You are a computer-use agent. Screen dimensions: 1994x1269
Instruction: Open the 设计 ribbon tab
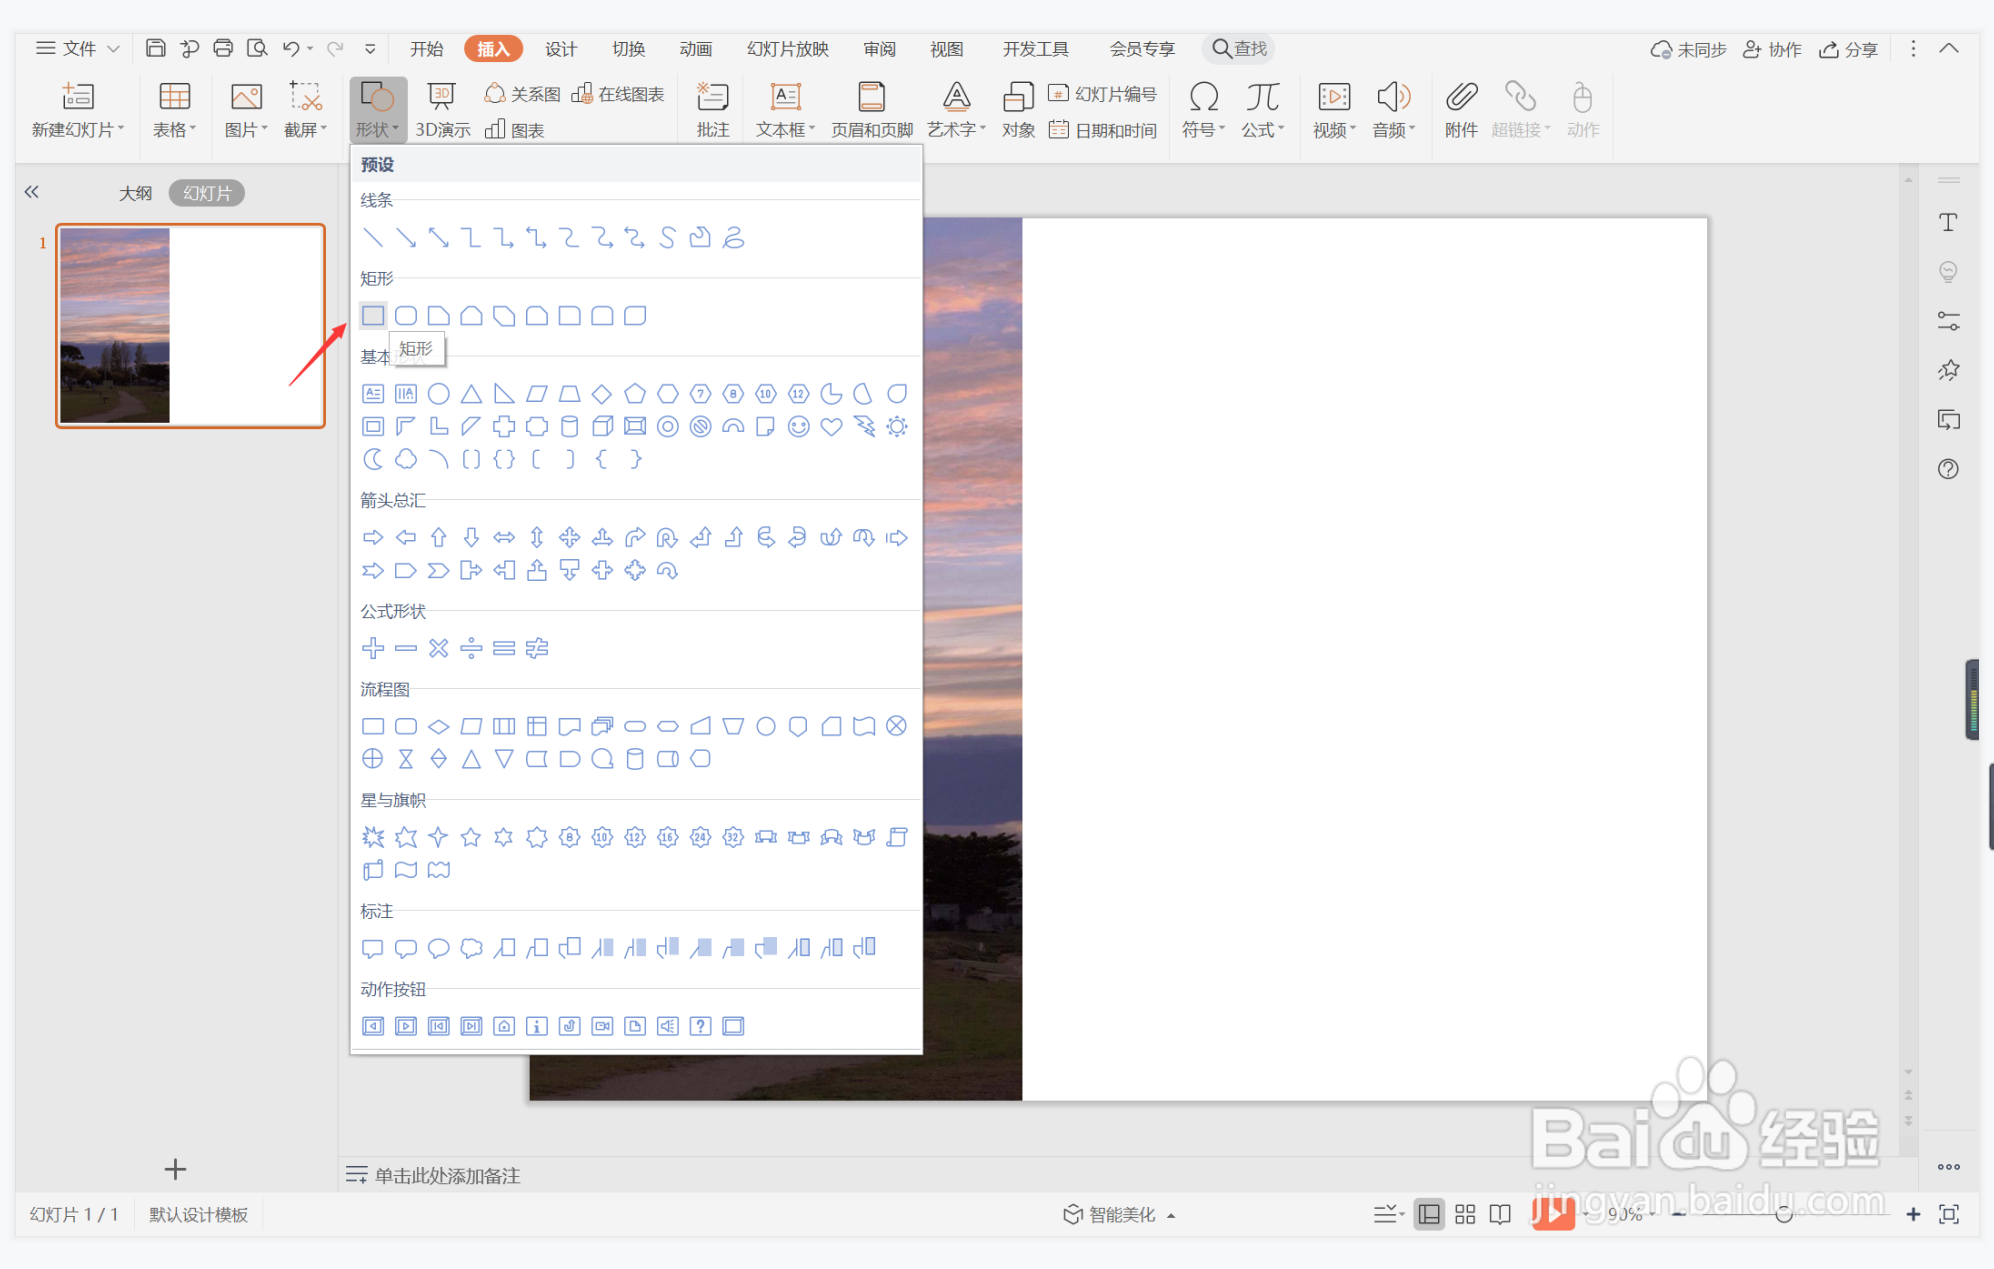(x=560, y=49)
